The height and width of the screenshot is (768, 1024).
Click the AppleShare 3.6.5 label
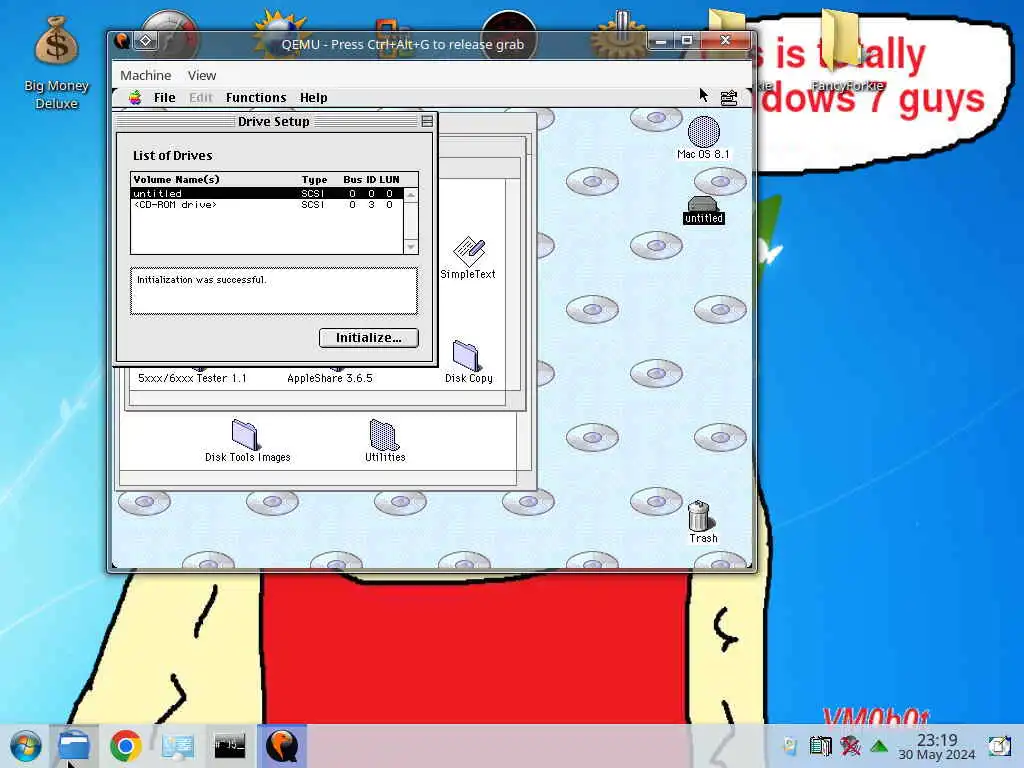[x=330, y=378]
